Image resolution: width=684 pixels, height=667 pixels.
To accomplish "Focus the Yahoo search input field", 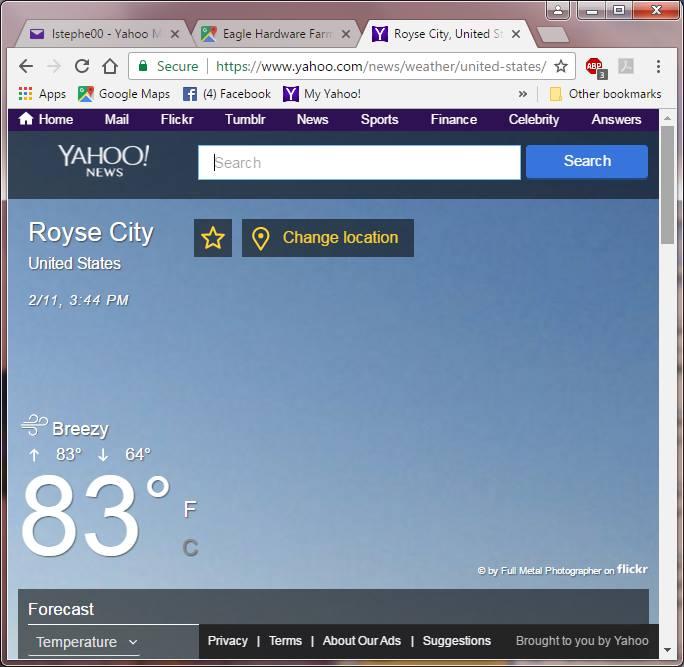I will click(359, 163).
